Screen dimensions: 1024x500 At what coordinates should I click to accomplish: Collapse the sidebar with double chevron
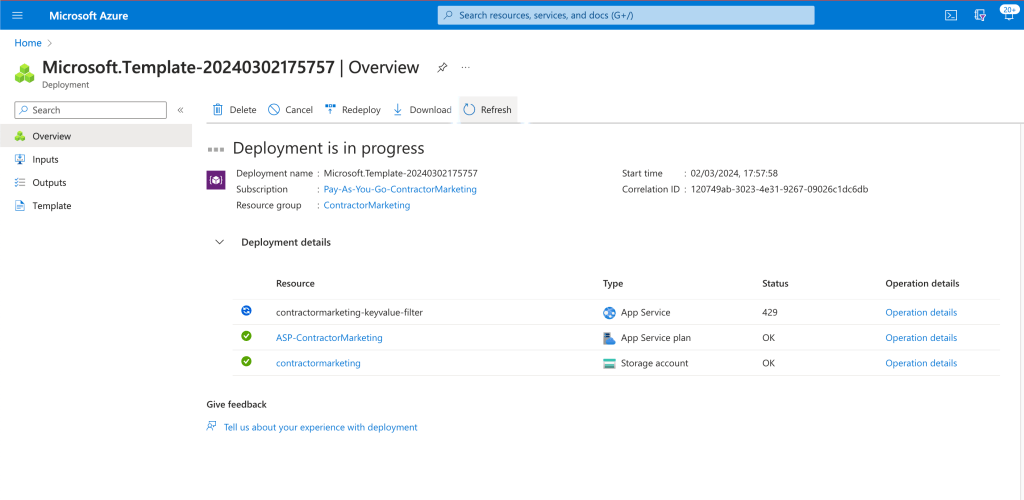coord(180,110)
